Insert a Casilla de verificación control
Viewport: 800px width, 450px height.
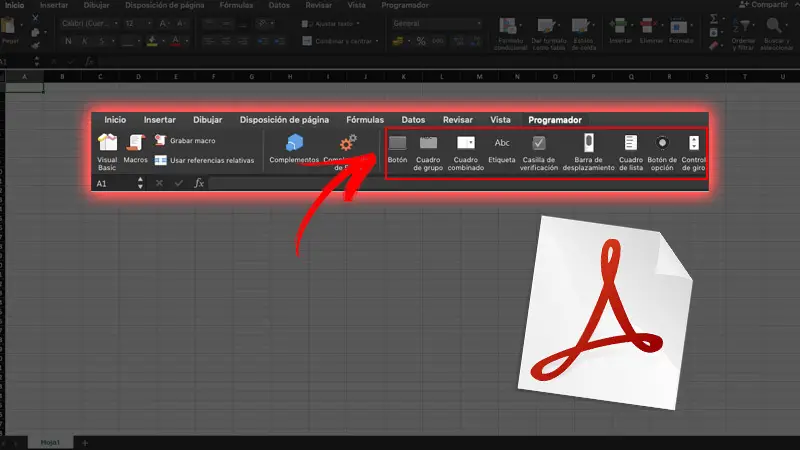[x=539, y=153]
